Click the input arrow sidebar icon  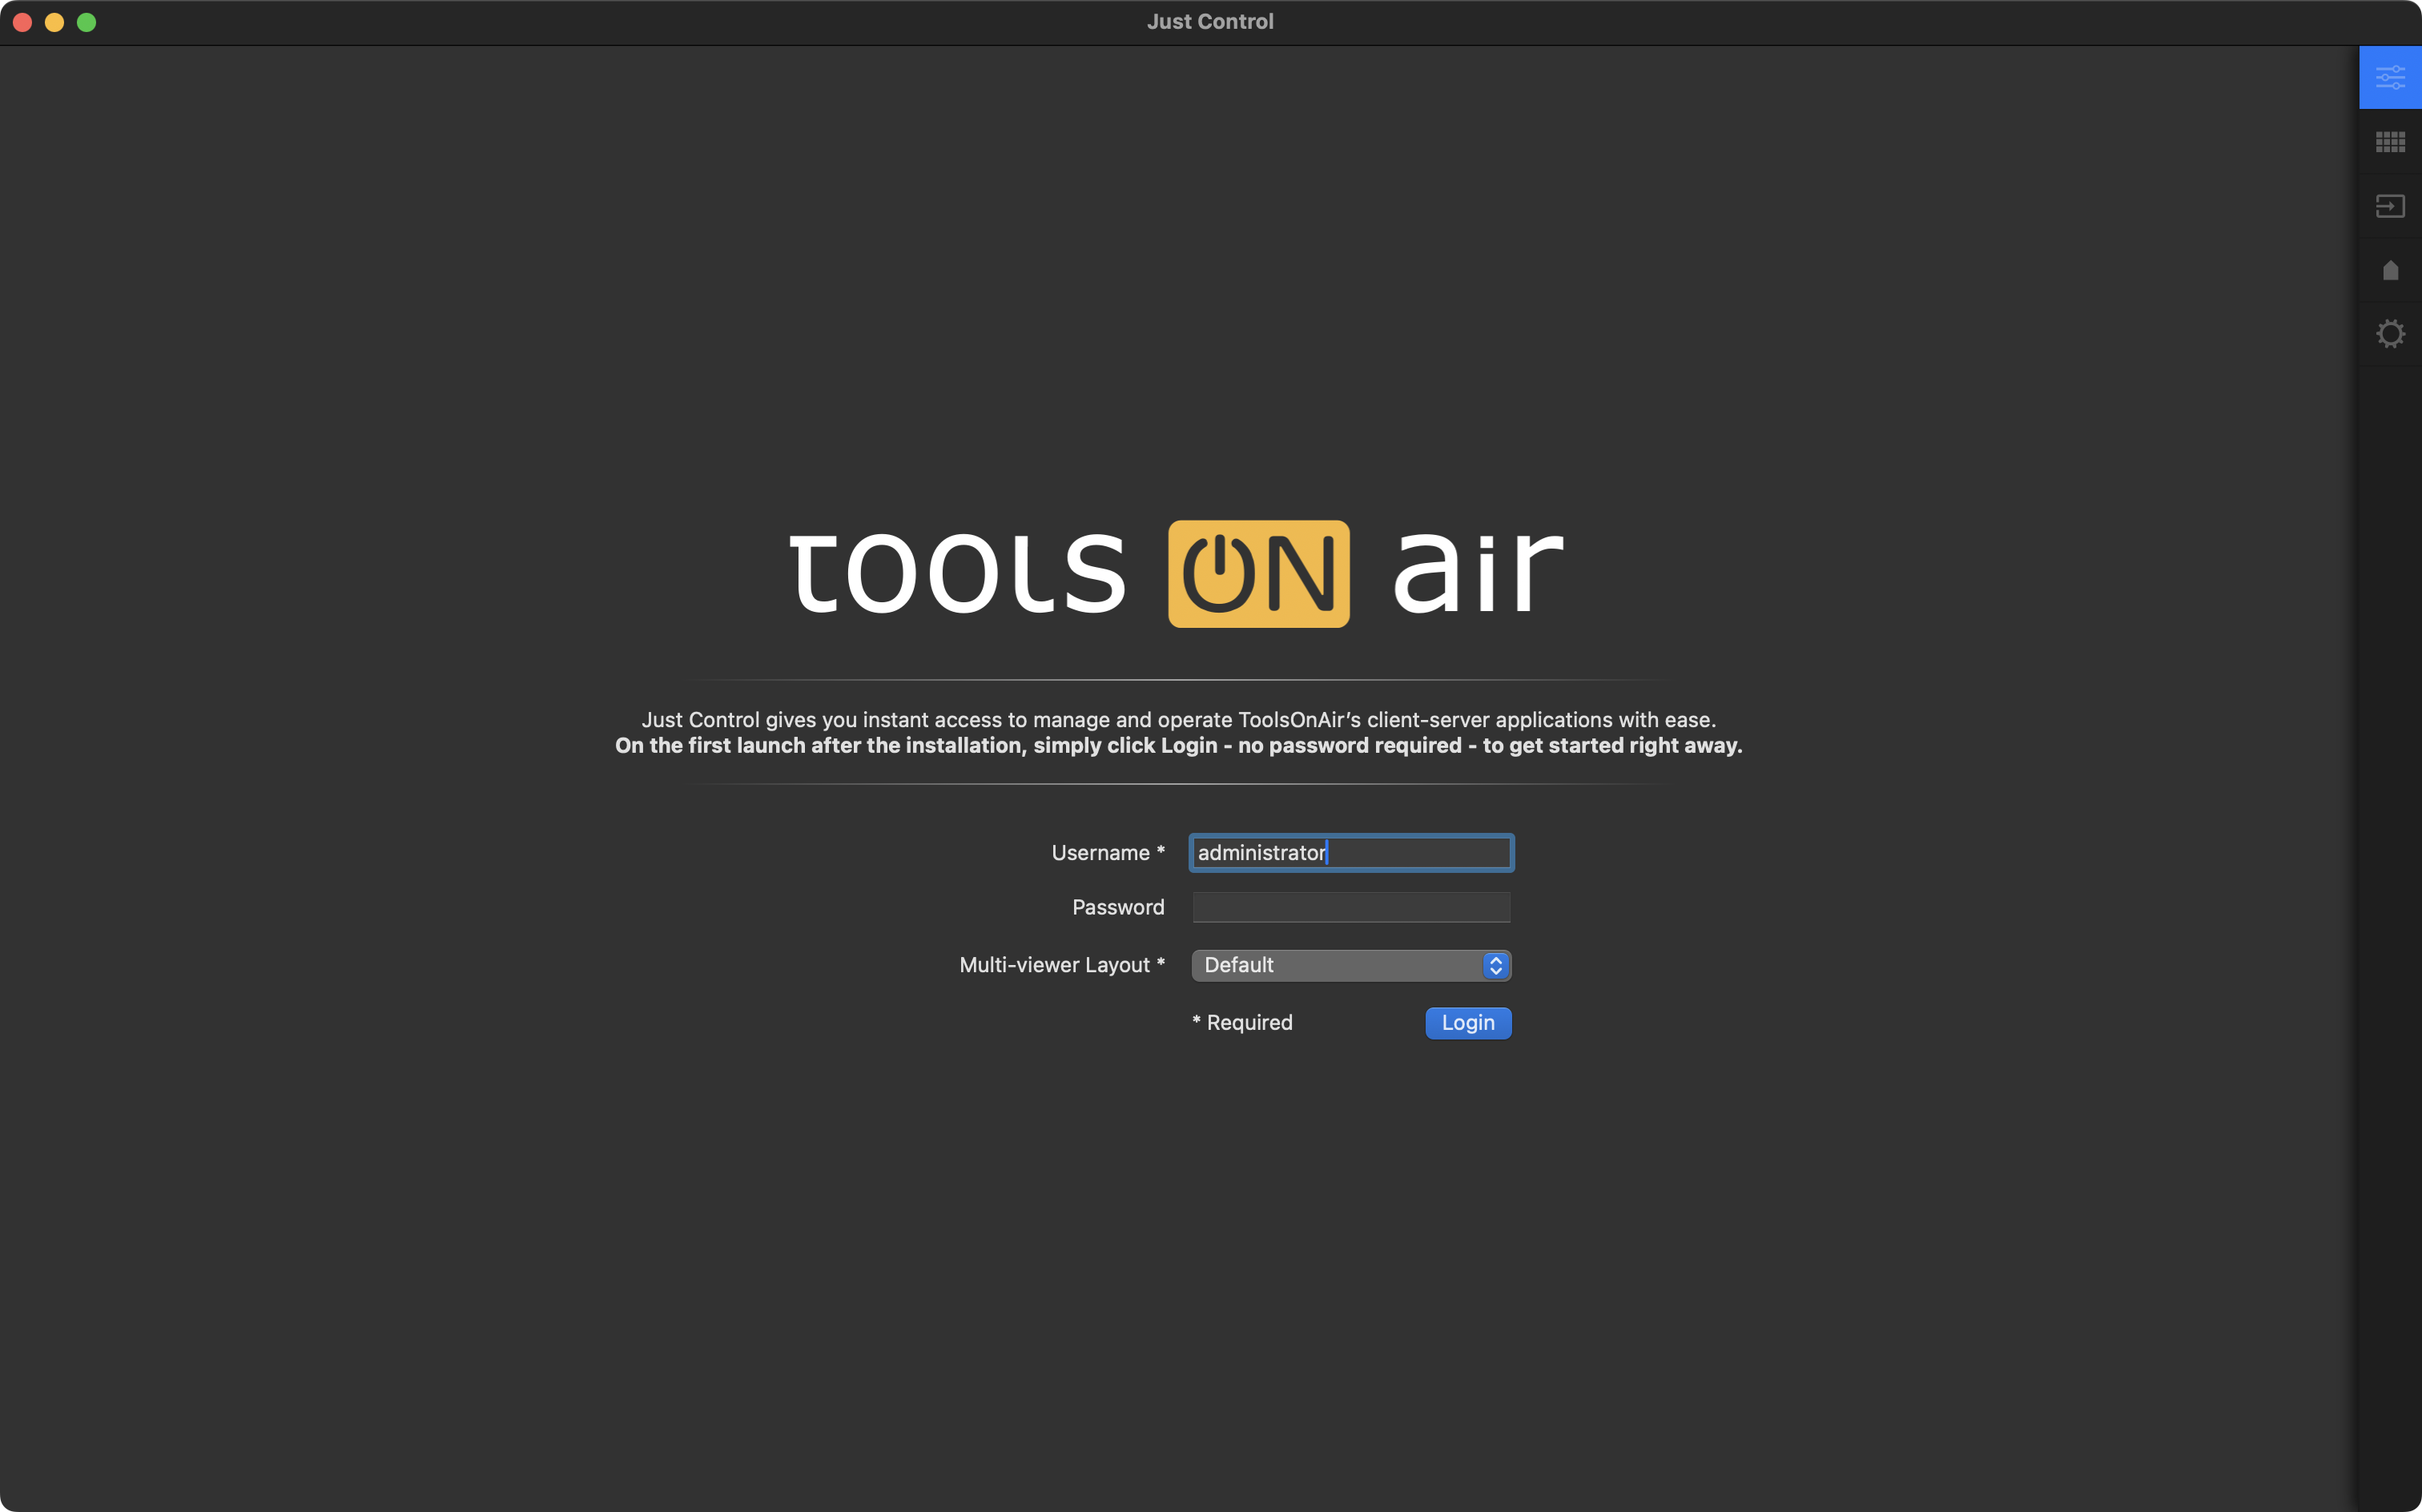[x=2390, y=206]
